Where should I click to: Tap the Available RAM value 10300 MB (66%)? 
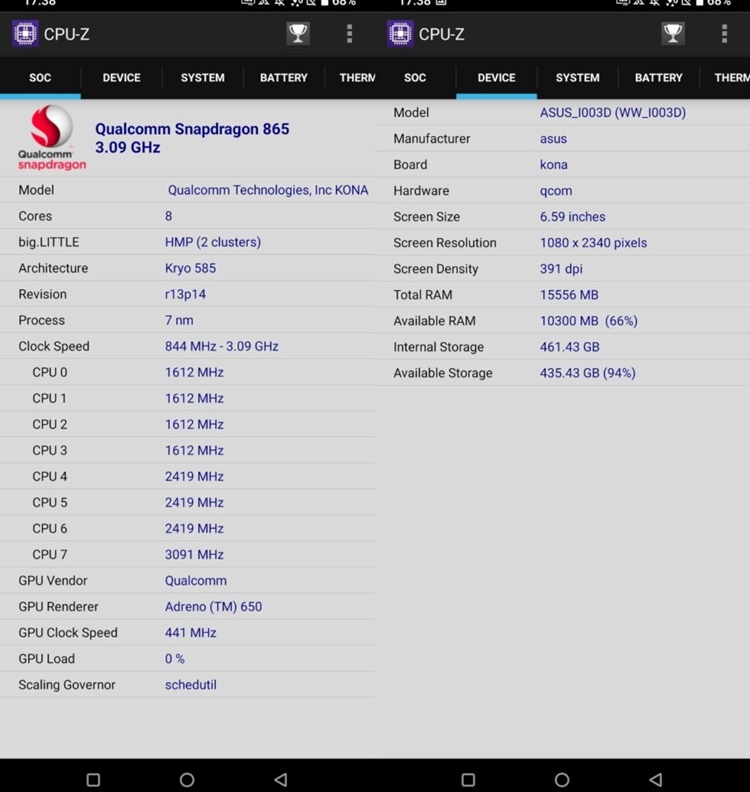[x=589, y=321]
